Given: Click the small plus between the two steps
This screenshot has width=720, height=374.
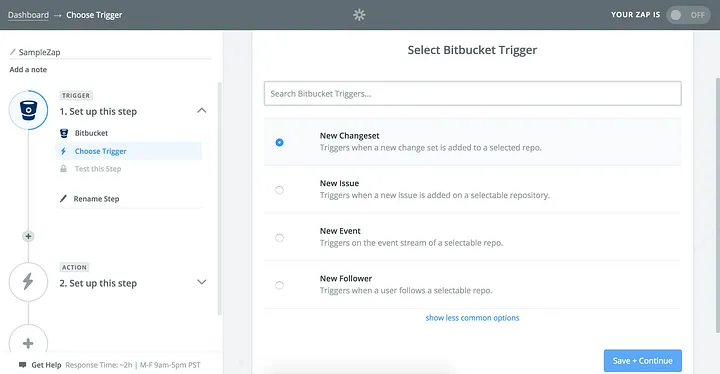Looking at the screenshot, I should (28, 236).
